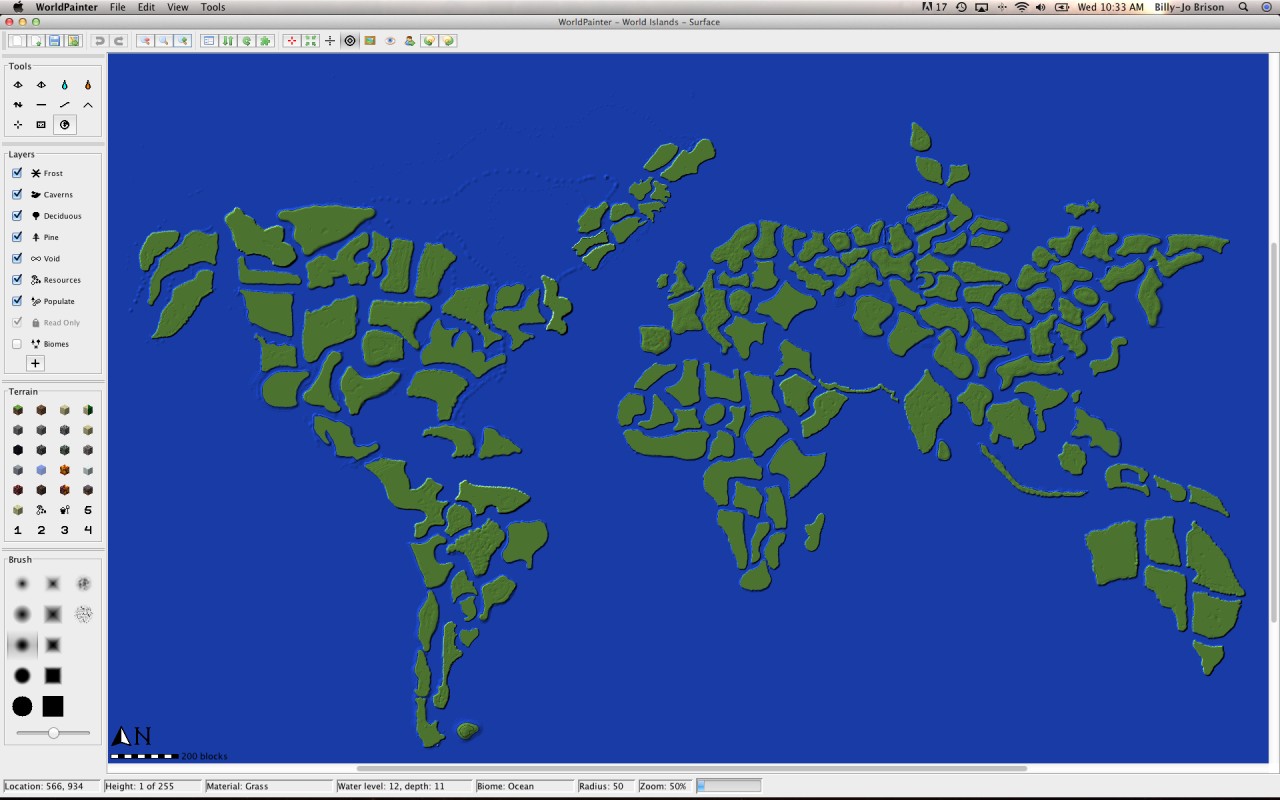This screenshot has width=1280, height=800.
Task: Click the brush size slider in the Brush panel
Action: (x=52, y=732)
